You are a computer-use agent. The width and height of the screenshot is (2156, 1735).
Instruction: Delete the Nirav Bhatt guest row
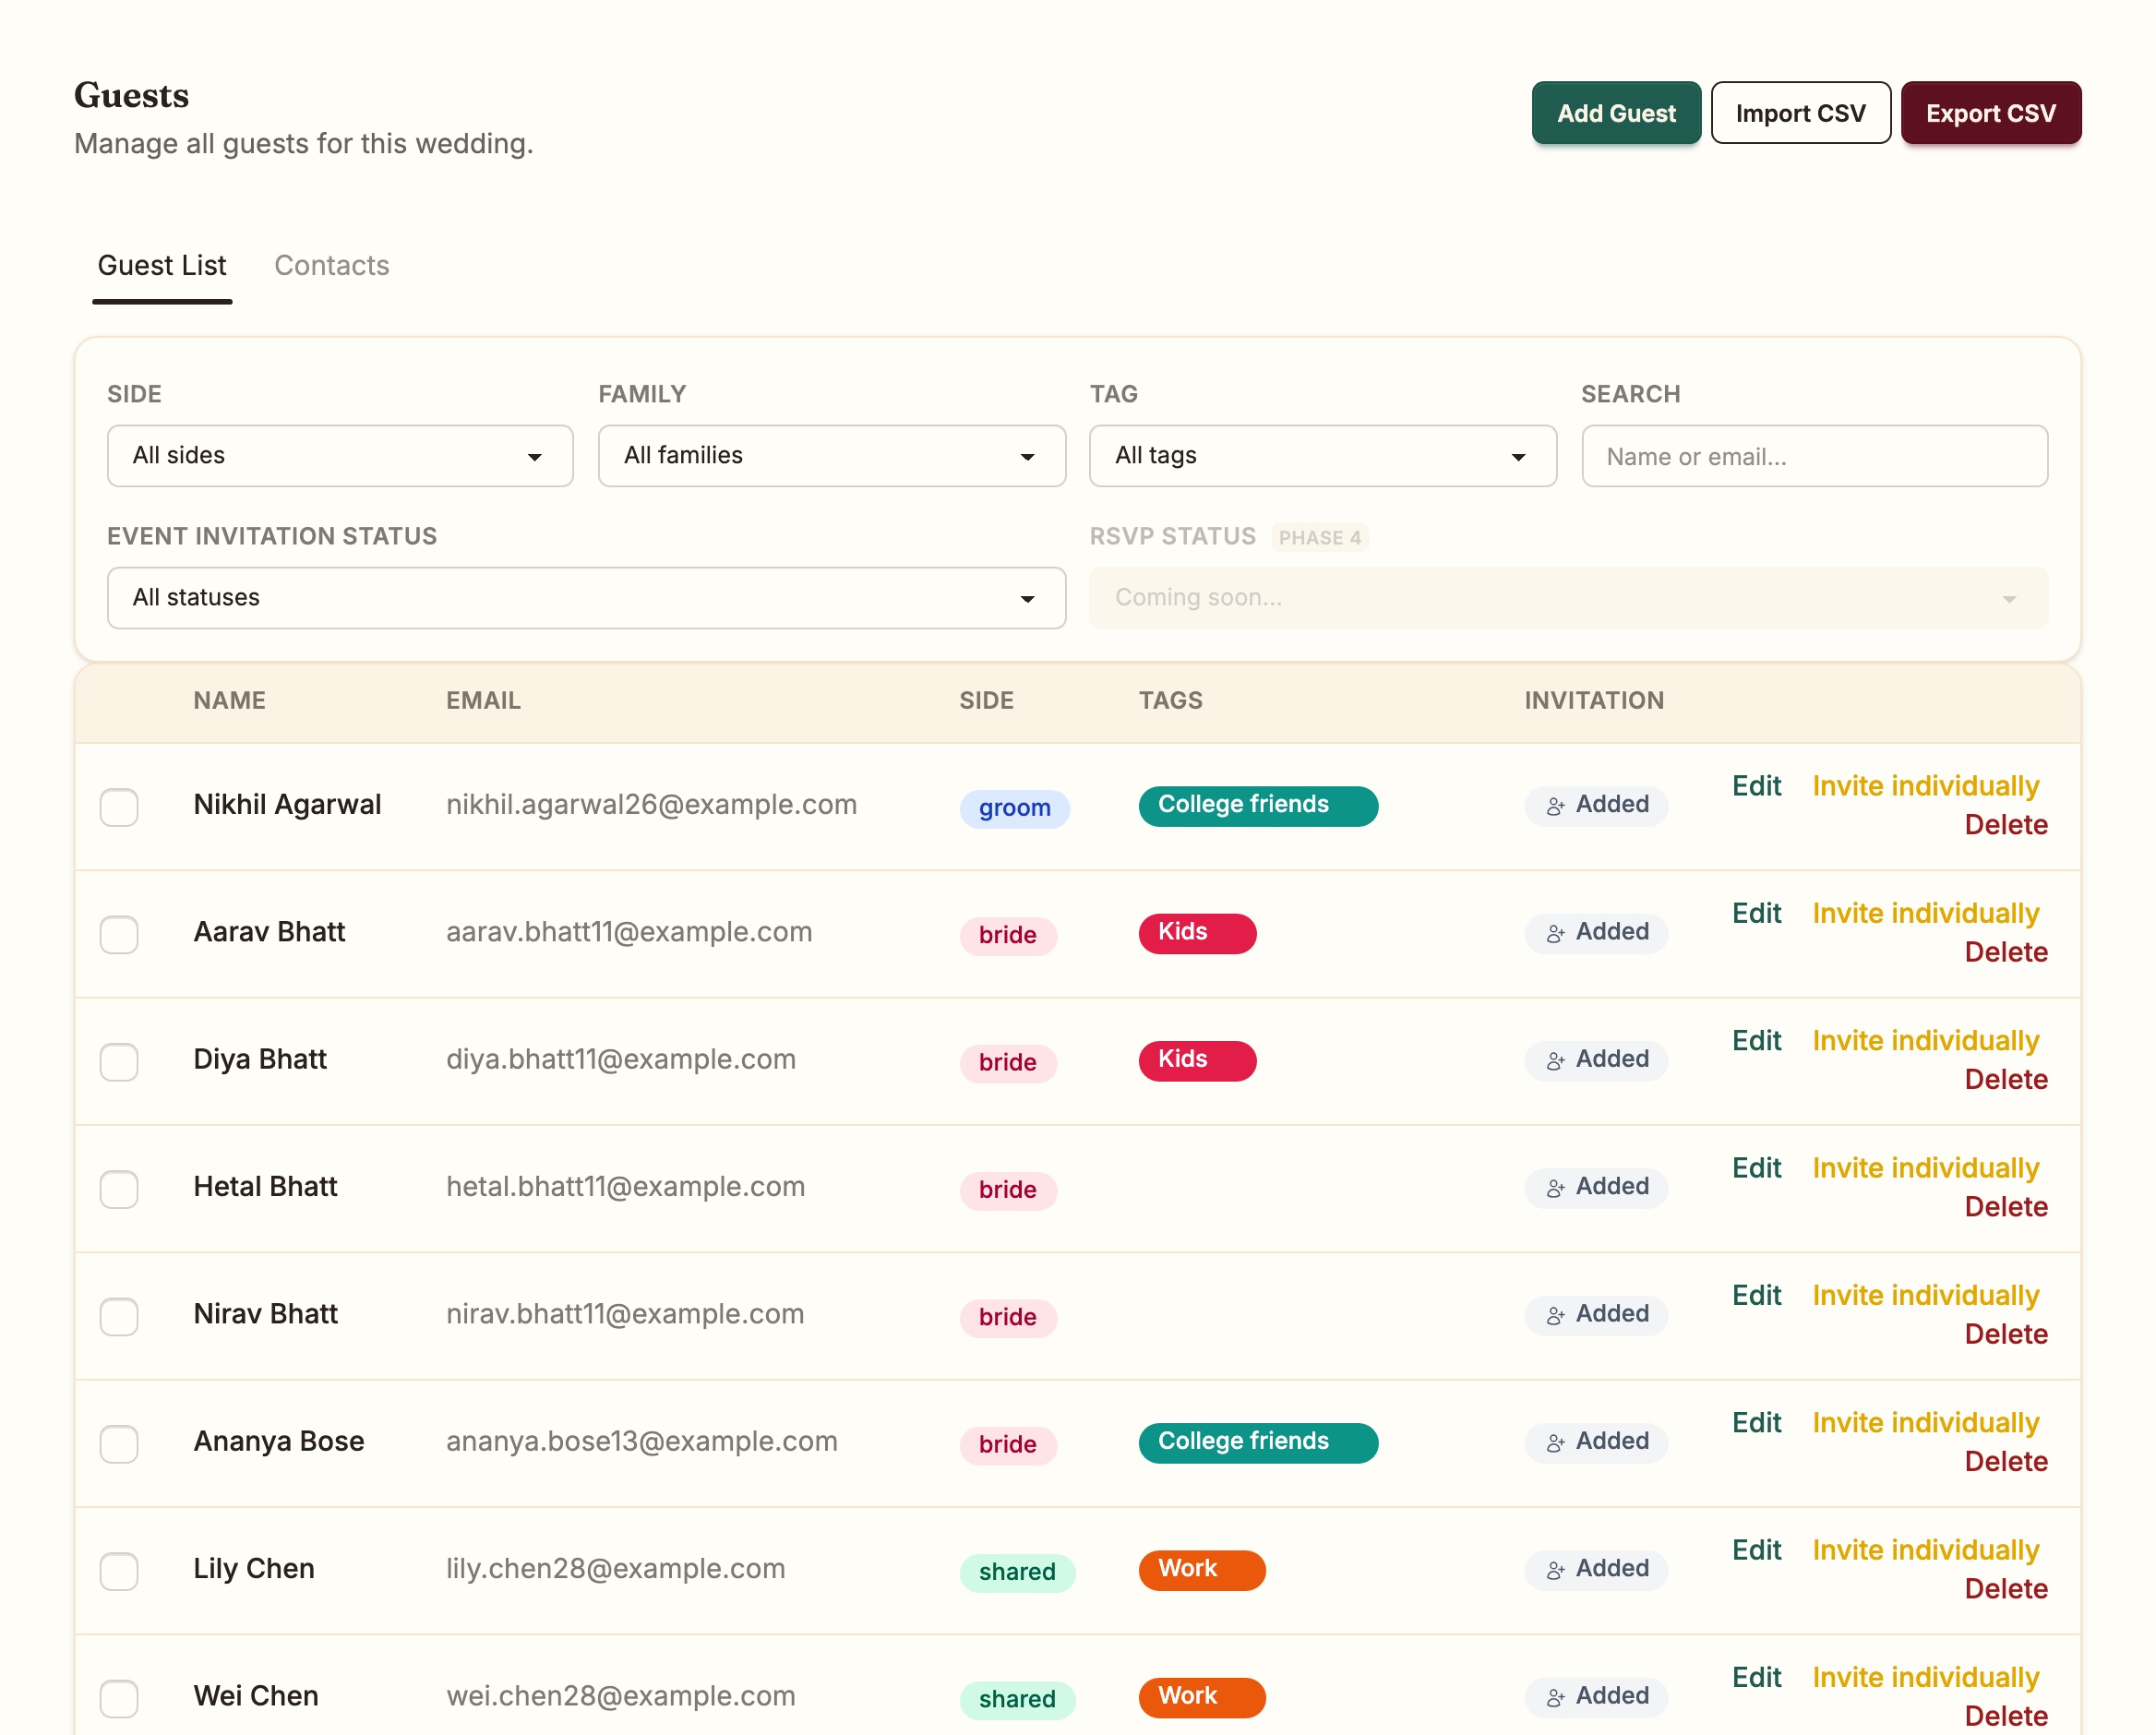2005,1335
